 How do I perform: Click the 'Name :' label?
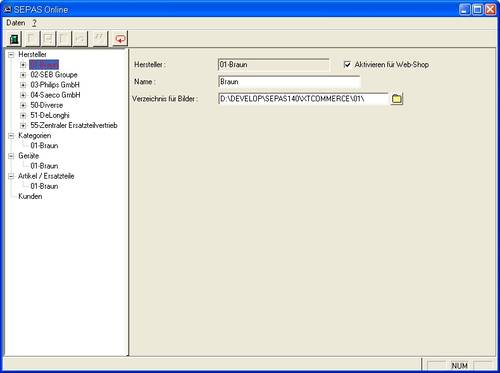145,82
